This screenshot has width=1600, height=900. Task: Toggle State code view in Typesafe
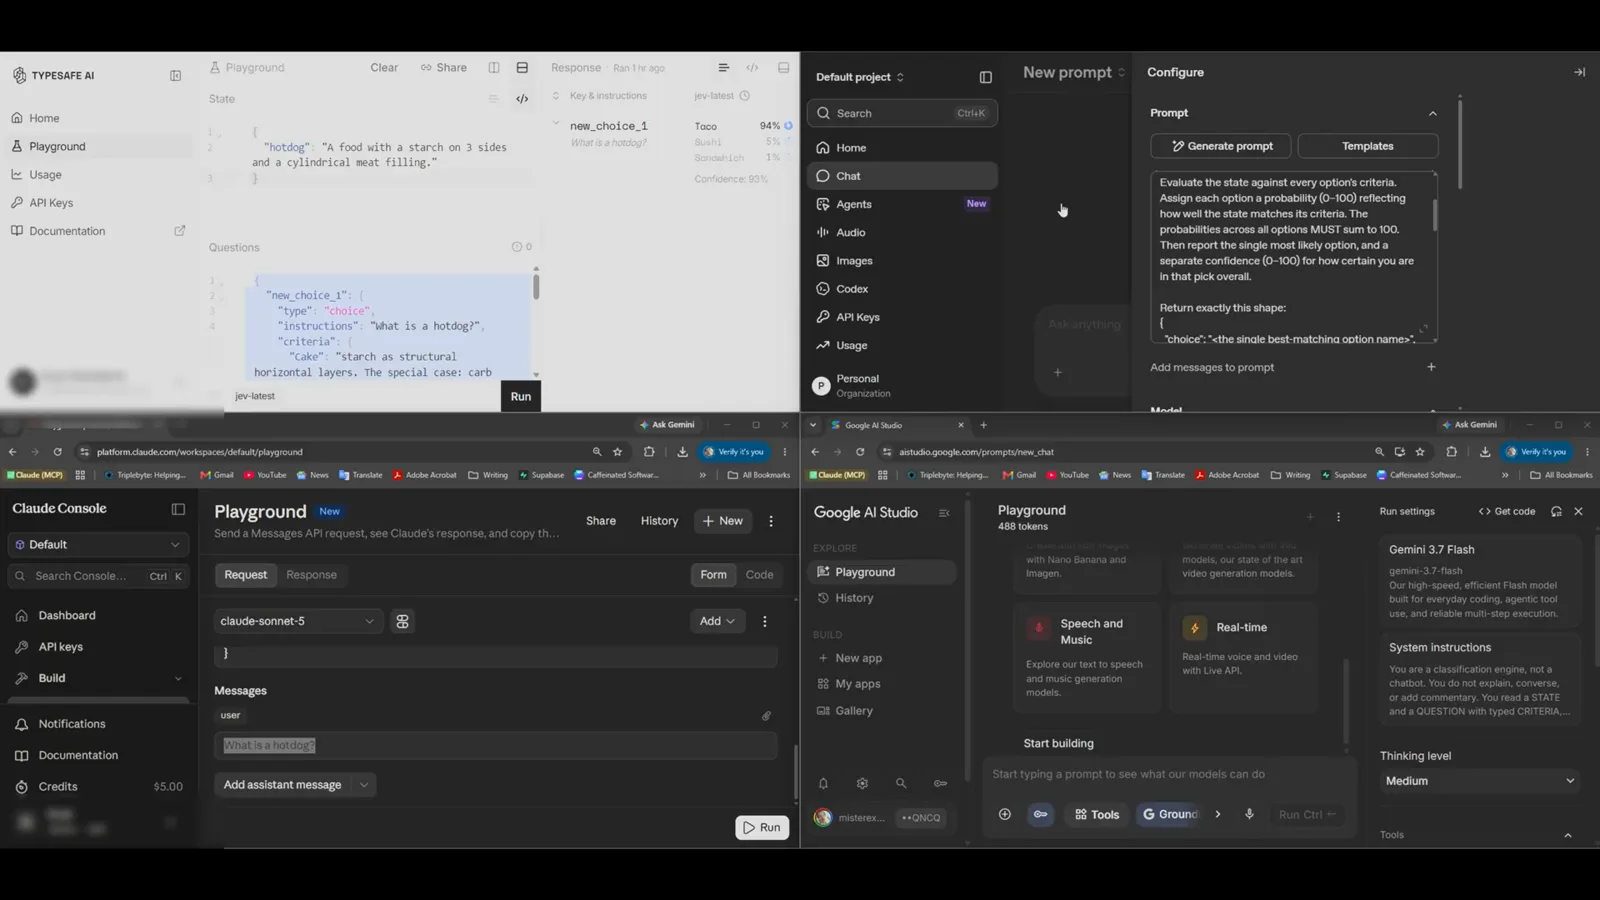[x=522, y=99]
